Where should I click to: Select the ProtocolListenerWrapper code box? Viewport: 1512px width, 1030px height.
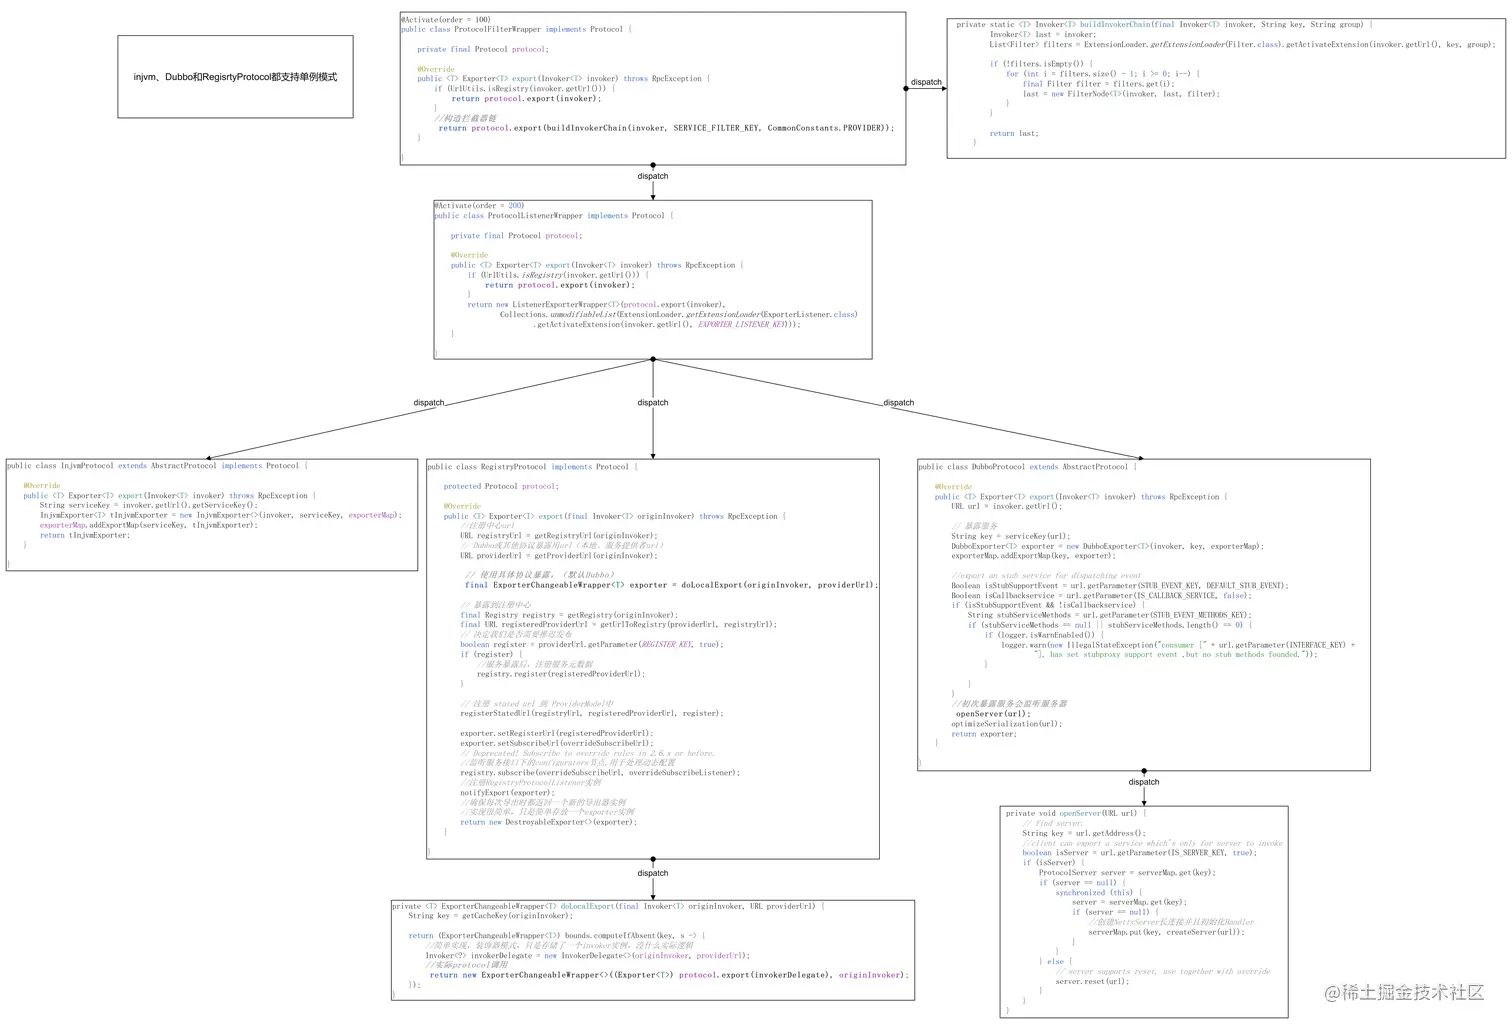651,278
